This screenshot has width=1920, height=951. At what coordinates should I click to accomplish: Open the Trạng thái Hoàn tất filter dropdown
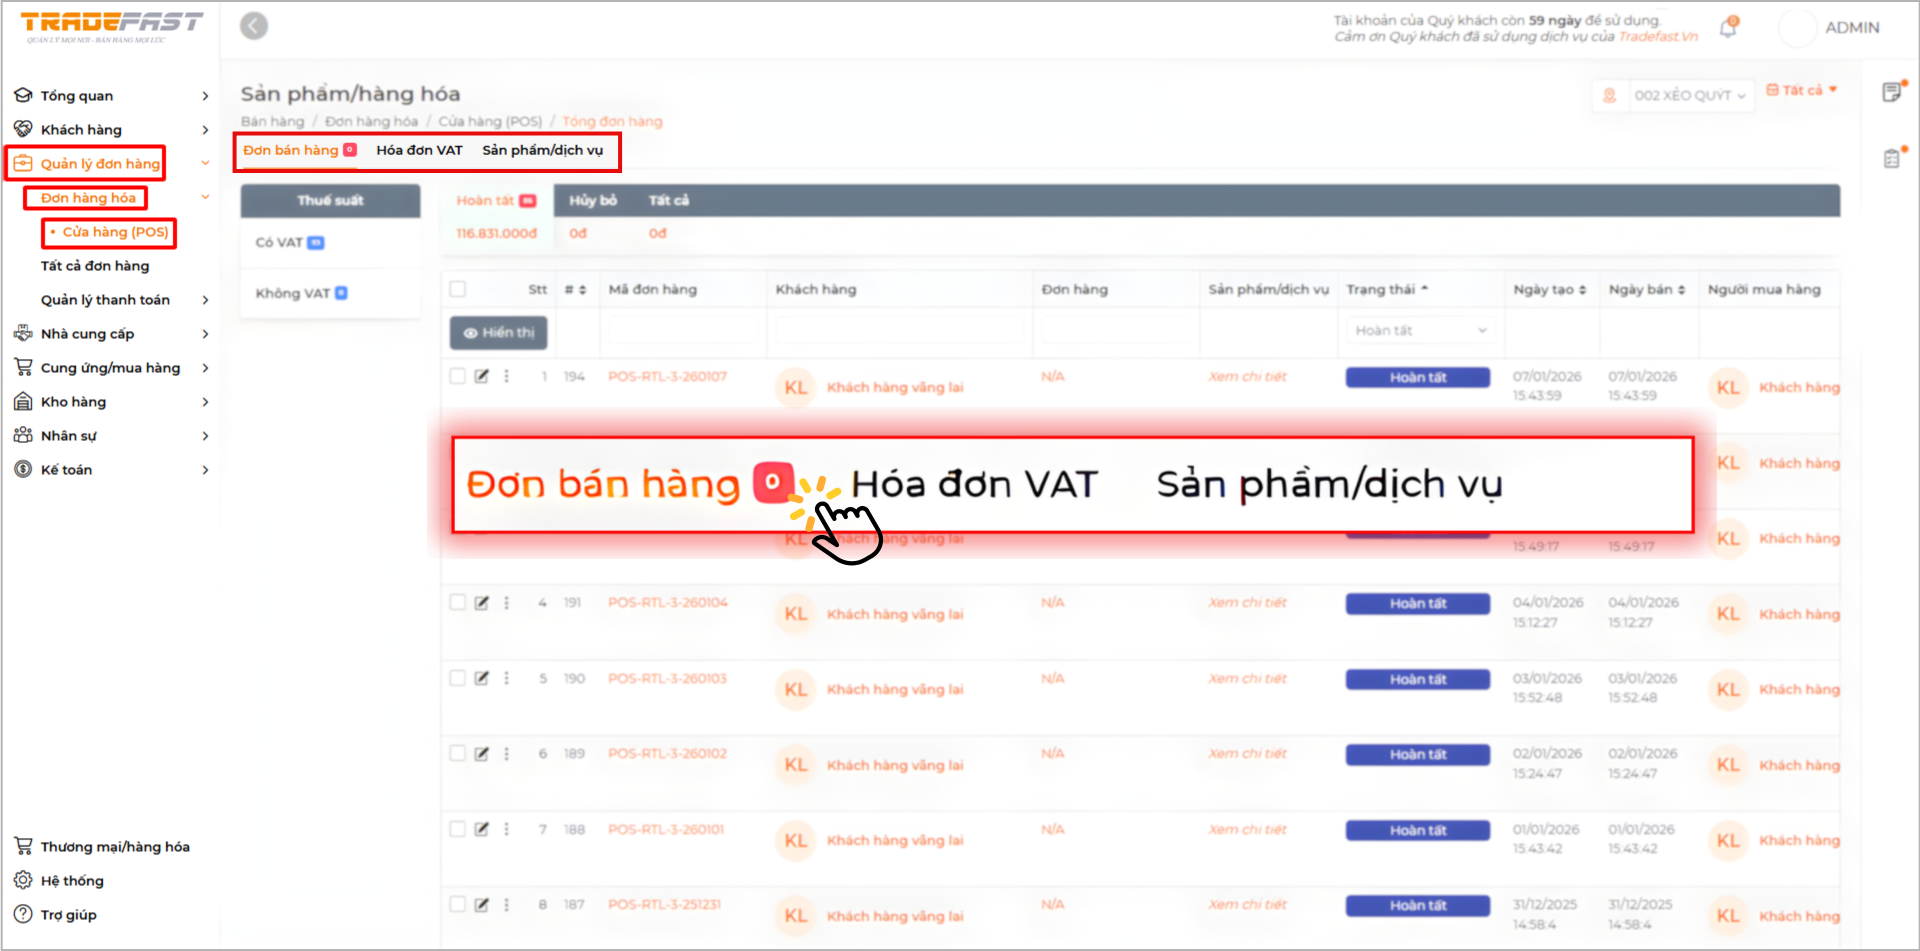1419,331
